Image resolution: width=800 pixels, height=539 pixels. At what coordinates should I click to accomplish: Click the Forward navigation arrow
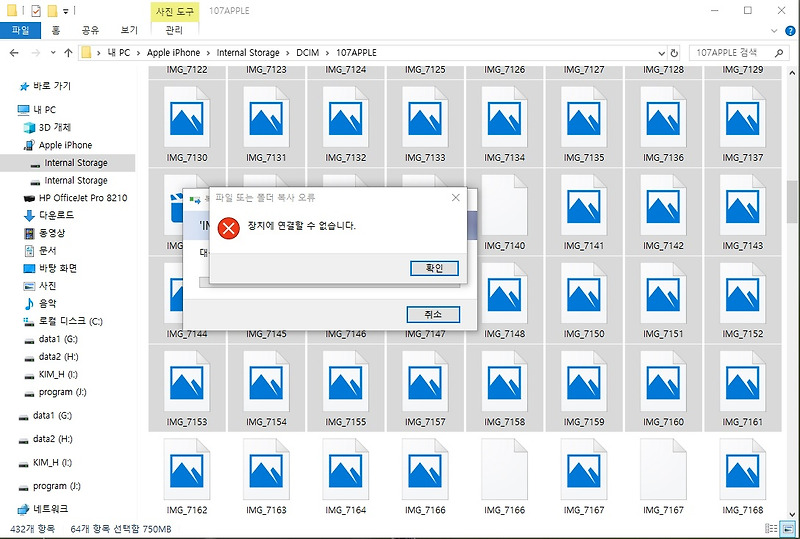click(x=35, y=53)
